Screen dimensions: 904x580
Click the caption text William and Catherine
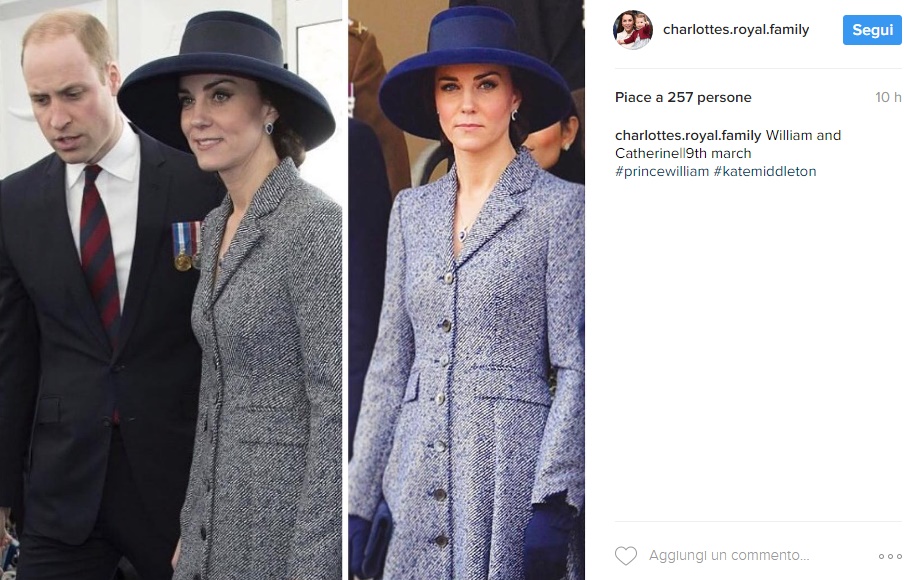tap(728, 144)
